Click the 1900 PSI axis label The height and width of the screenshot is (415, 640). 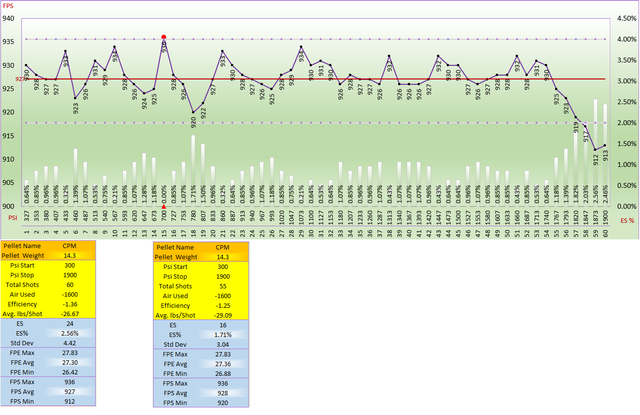click(x=605, y=215)
